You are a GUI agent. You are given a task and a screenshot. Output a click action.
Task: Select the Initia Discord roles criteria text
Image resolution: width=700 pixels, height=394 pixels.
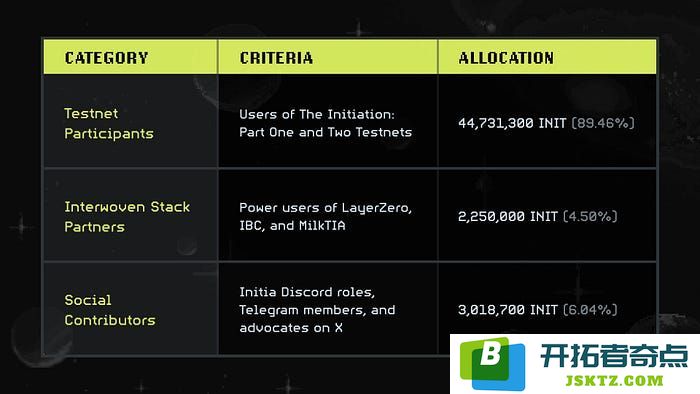tap(317, 310)
